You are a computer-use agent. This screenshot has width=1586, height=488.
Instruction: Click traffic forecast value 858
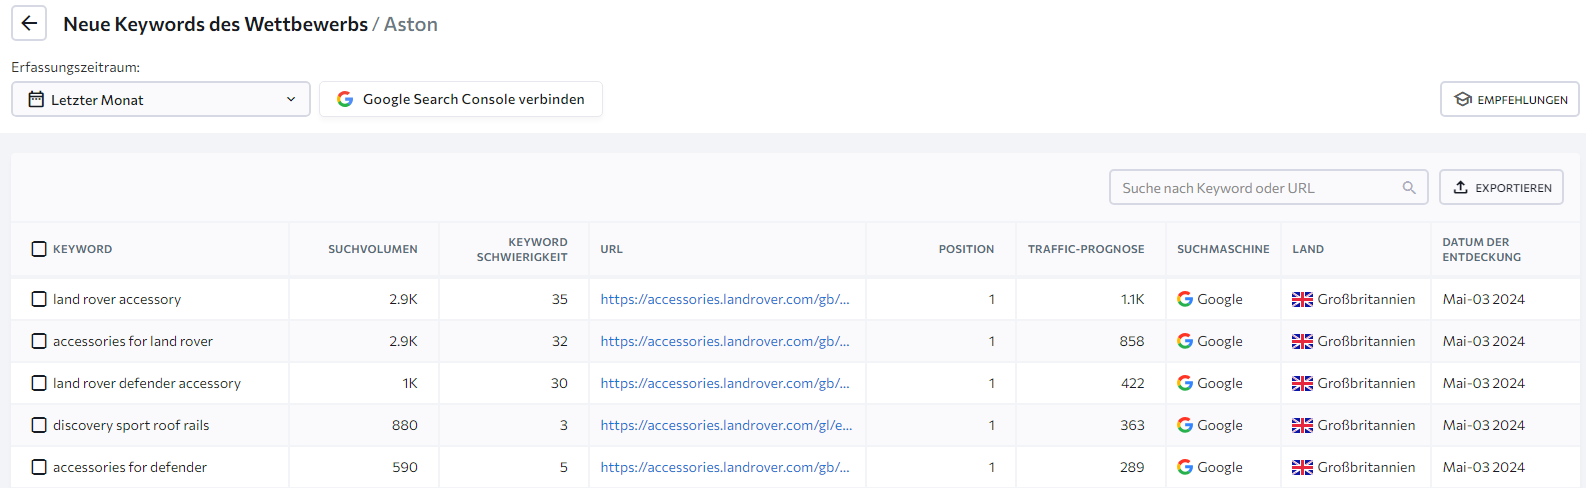(x=1132, y=341)
